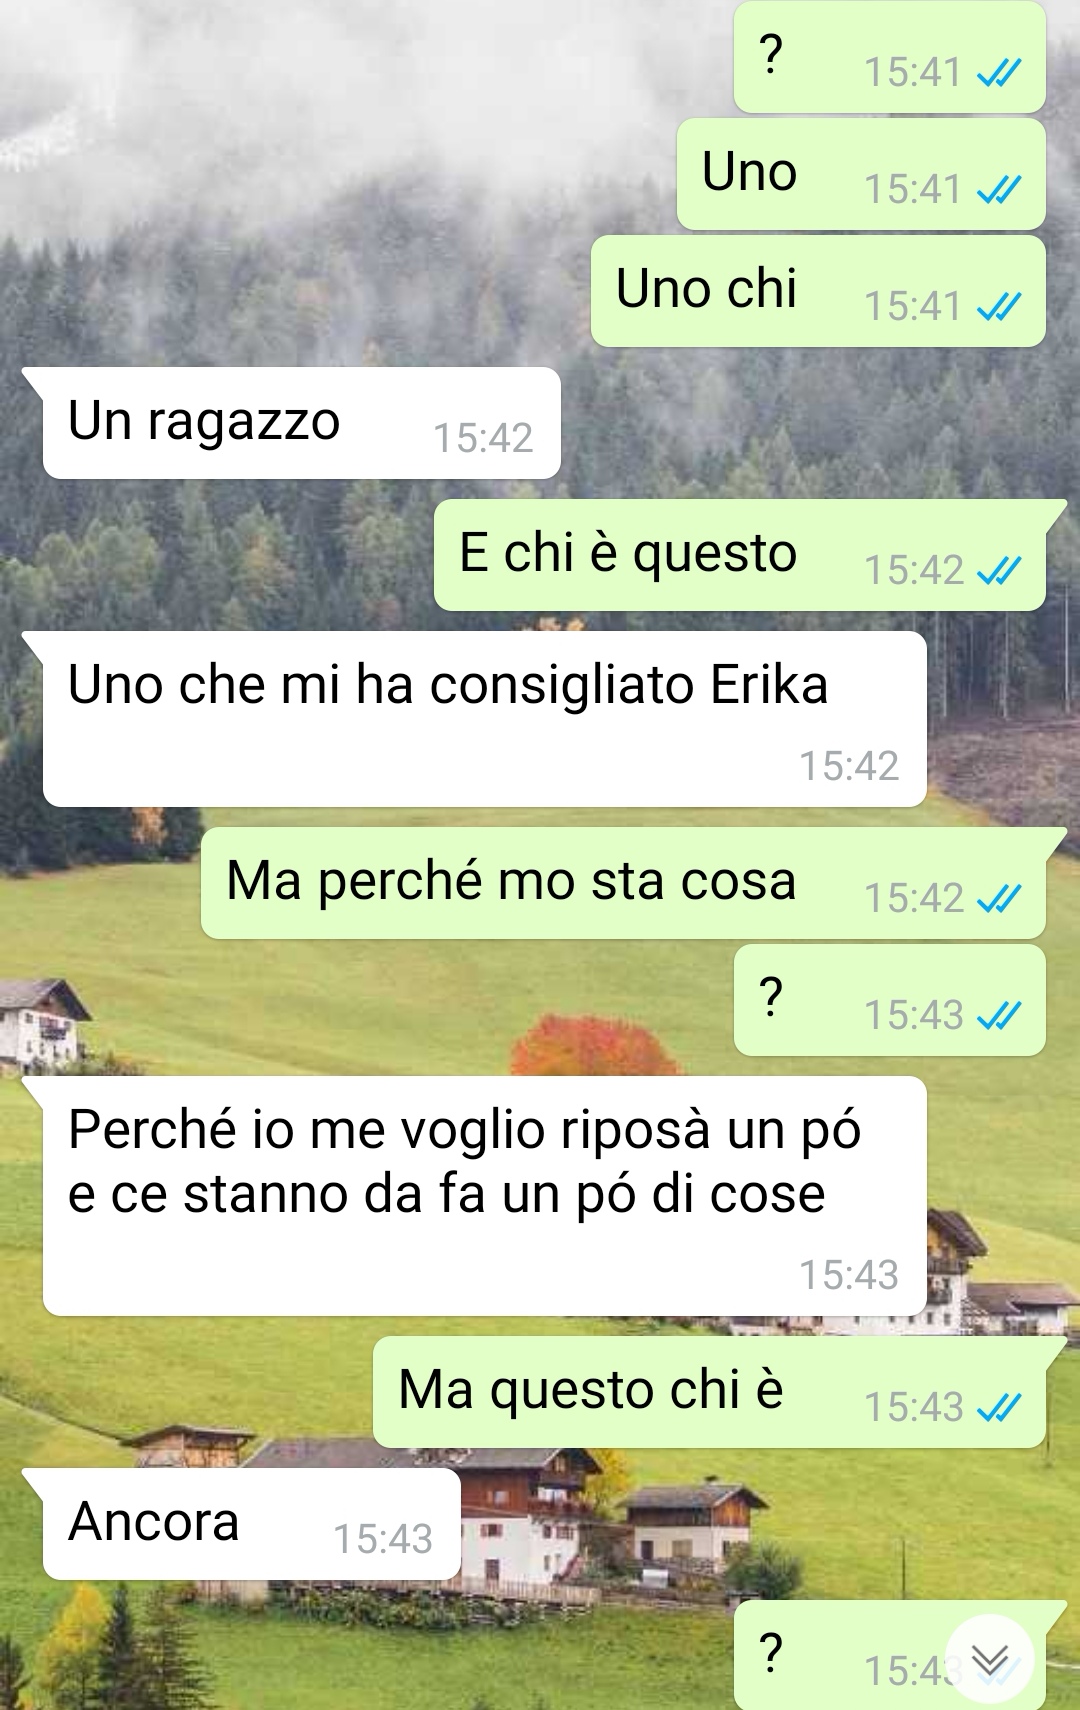The image size is (1080, 1710).
Task: Select the 'Ma perché mo sta cosa' bubble
Action: [623, 883]
